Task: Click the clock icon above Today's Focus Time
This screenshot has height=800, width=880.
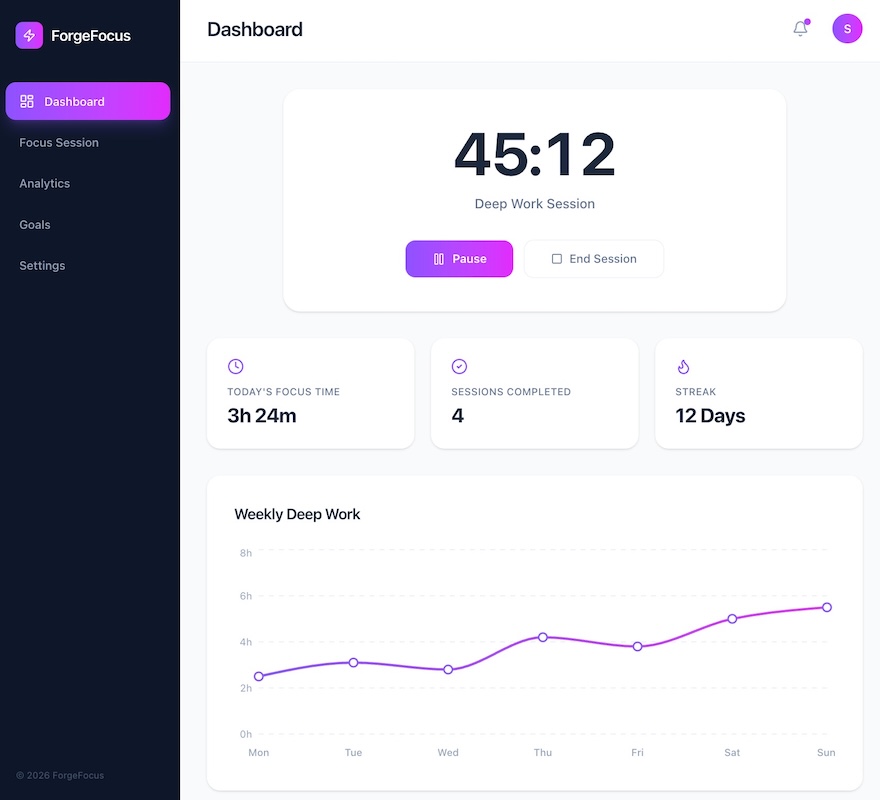Action: pos(236,367)
